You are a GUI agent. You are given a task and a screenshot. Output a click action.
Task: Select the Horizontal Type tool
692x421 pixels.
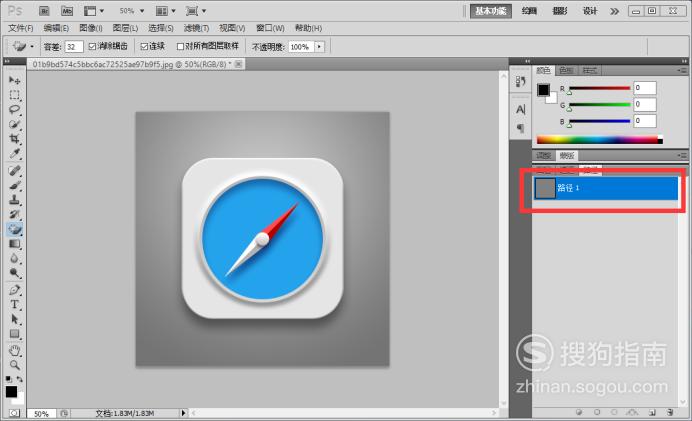point(15,304)
